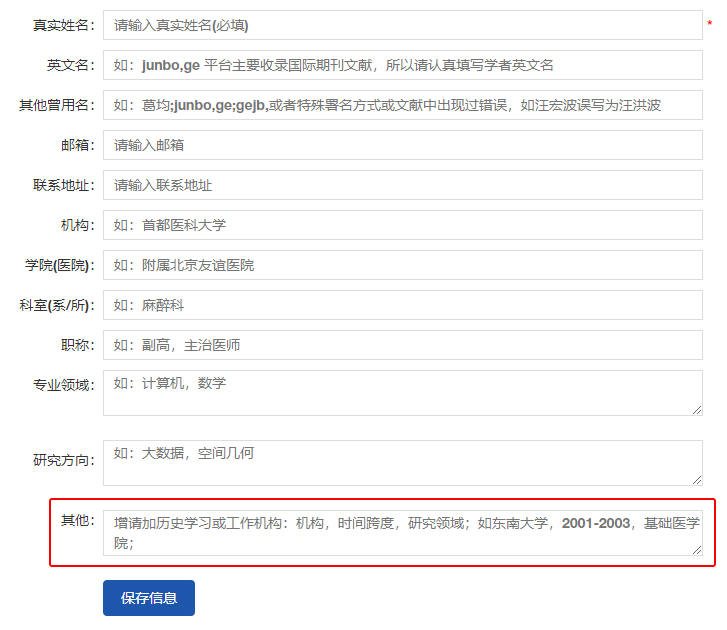Click the red required asterisk
Image resolution: width=727 pixels, height=630 pixels.
(x=709, y=23)
